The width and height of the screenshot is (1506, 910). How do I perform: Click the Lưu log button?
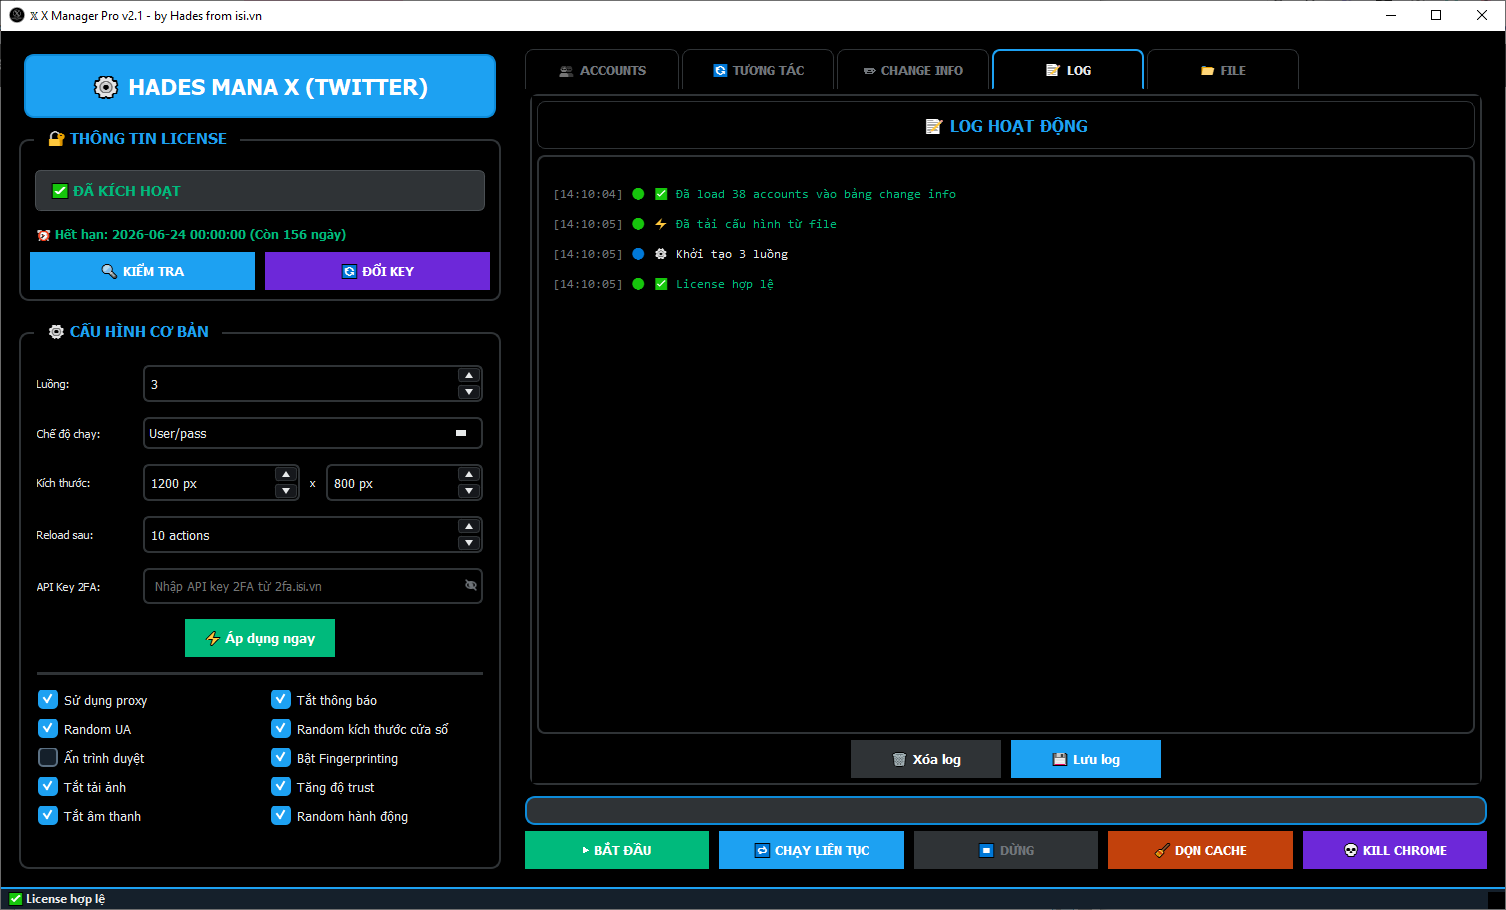click(1085, 758)
